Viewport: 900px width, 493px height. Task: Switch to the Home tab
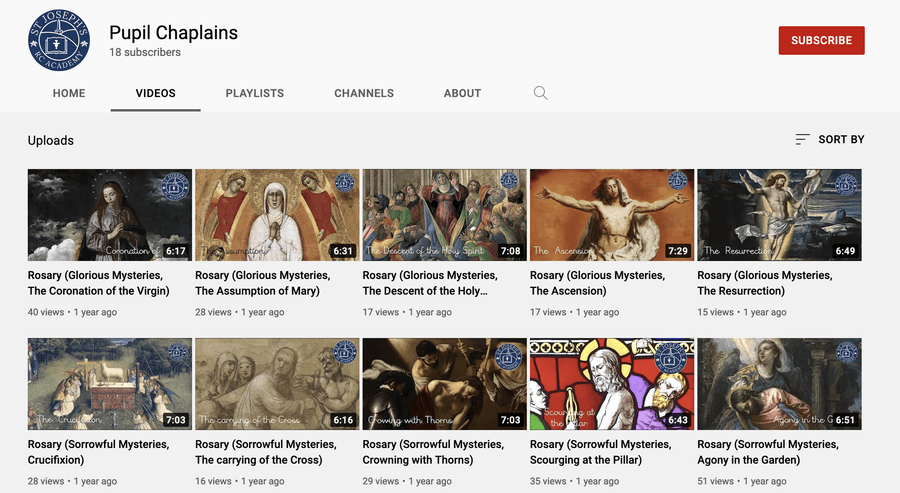(69, 93)
